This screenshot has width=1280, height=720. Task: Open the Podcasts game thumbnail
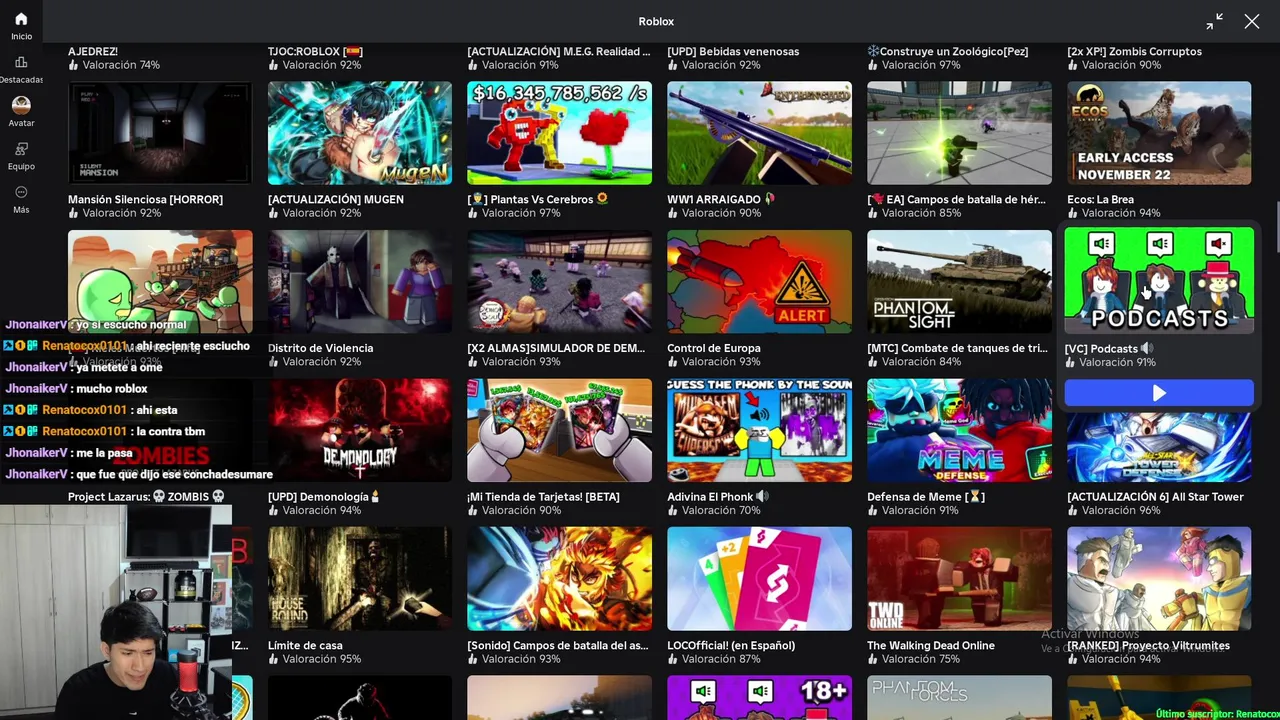coord(1159,280)
